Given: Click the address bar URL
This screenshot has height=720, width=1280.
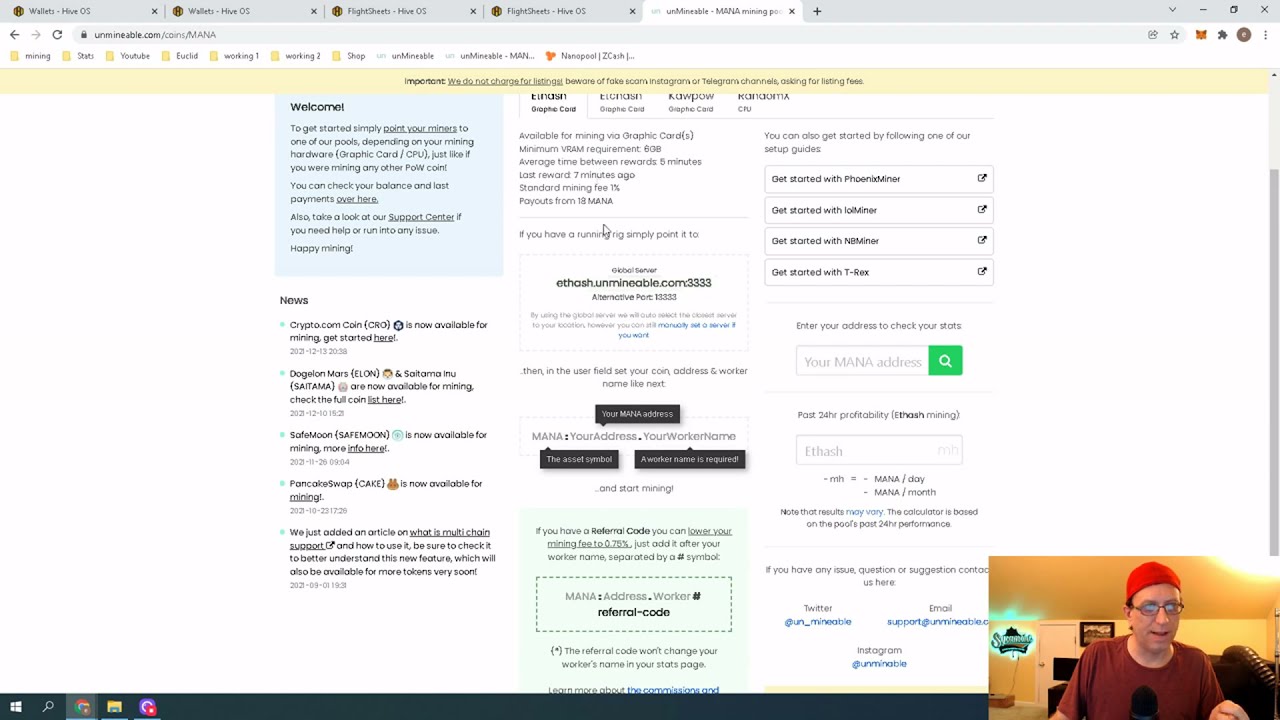Looking at the screenshot, I should pyautogui.click(x=155, y=35).
